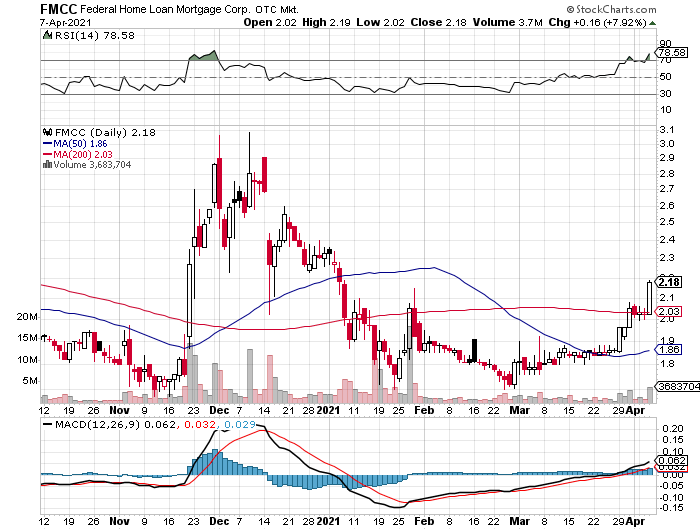The width and height of the screenshot is (700, 530).
Task: Click the 3.0 price axis label
Action: click(667, 143)
